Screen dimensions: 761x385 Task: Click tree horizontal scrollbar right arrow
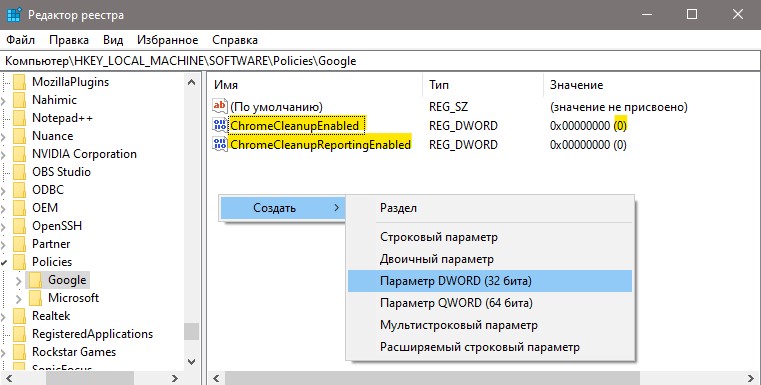[175, 378]
